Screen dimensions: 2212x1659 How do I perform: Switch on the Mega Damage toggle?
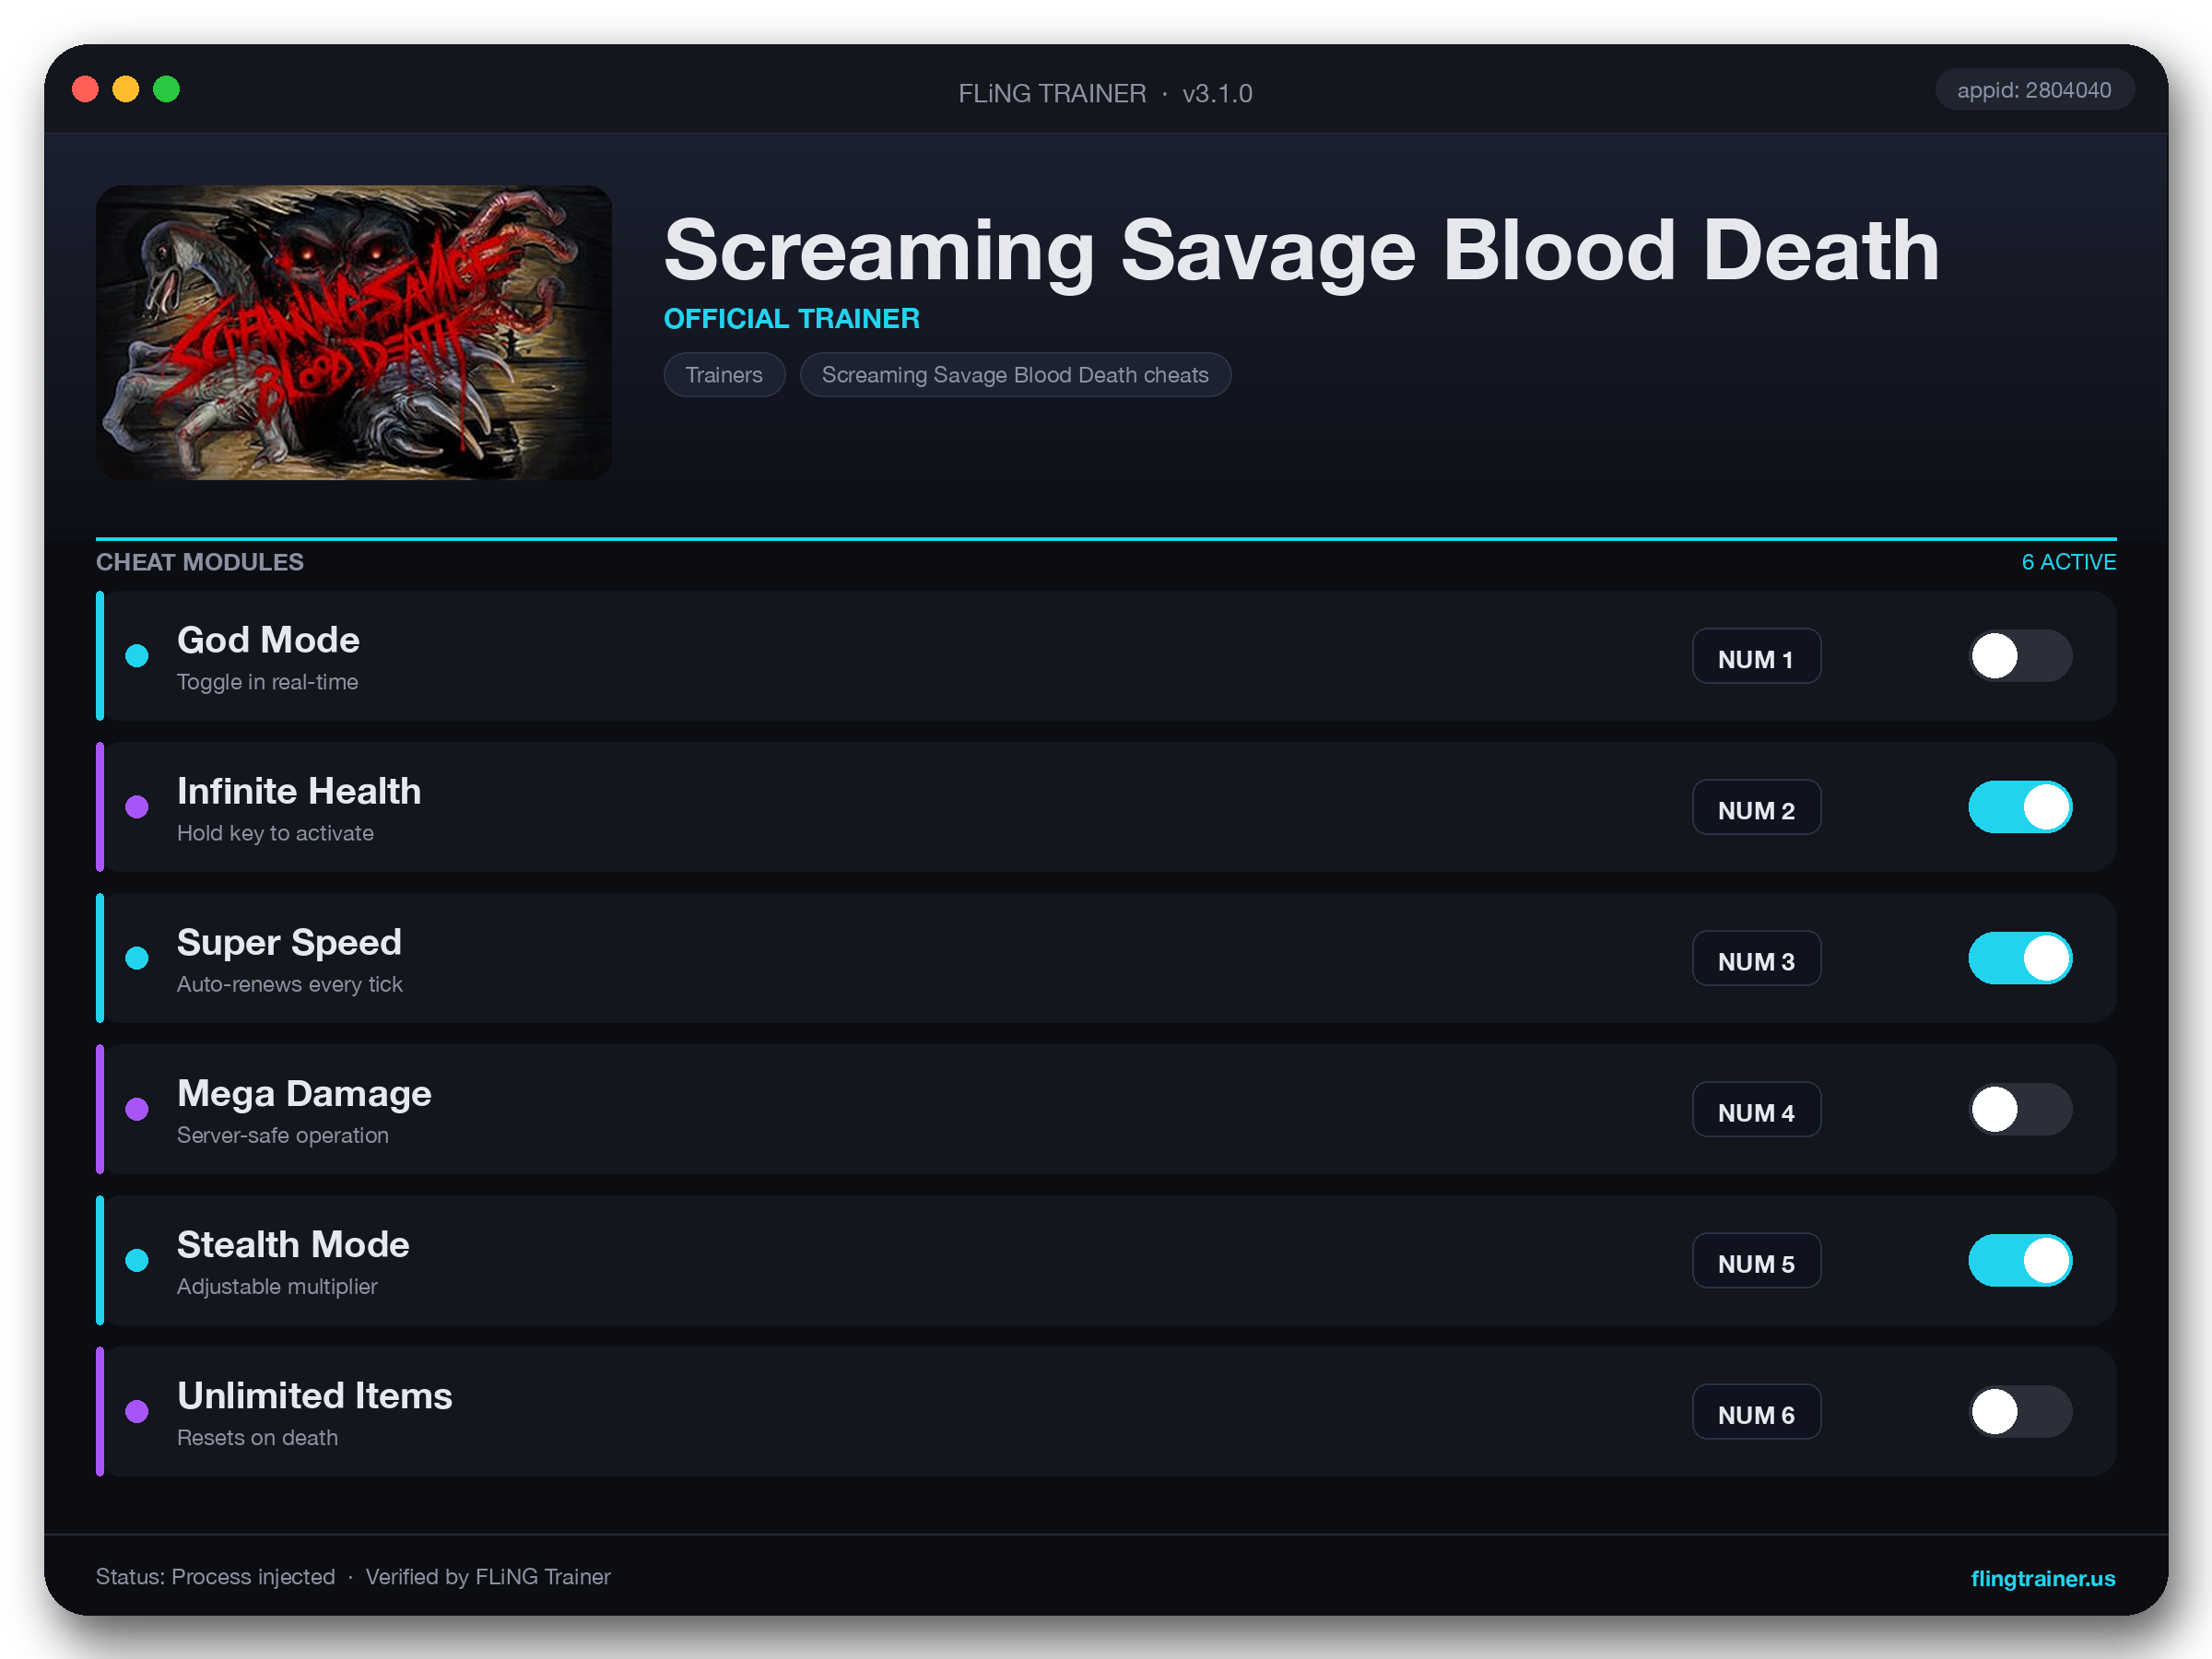(2020, 1109)
